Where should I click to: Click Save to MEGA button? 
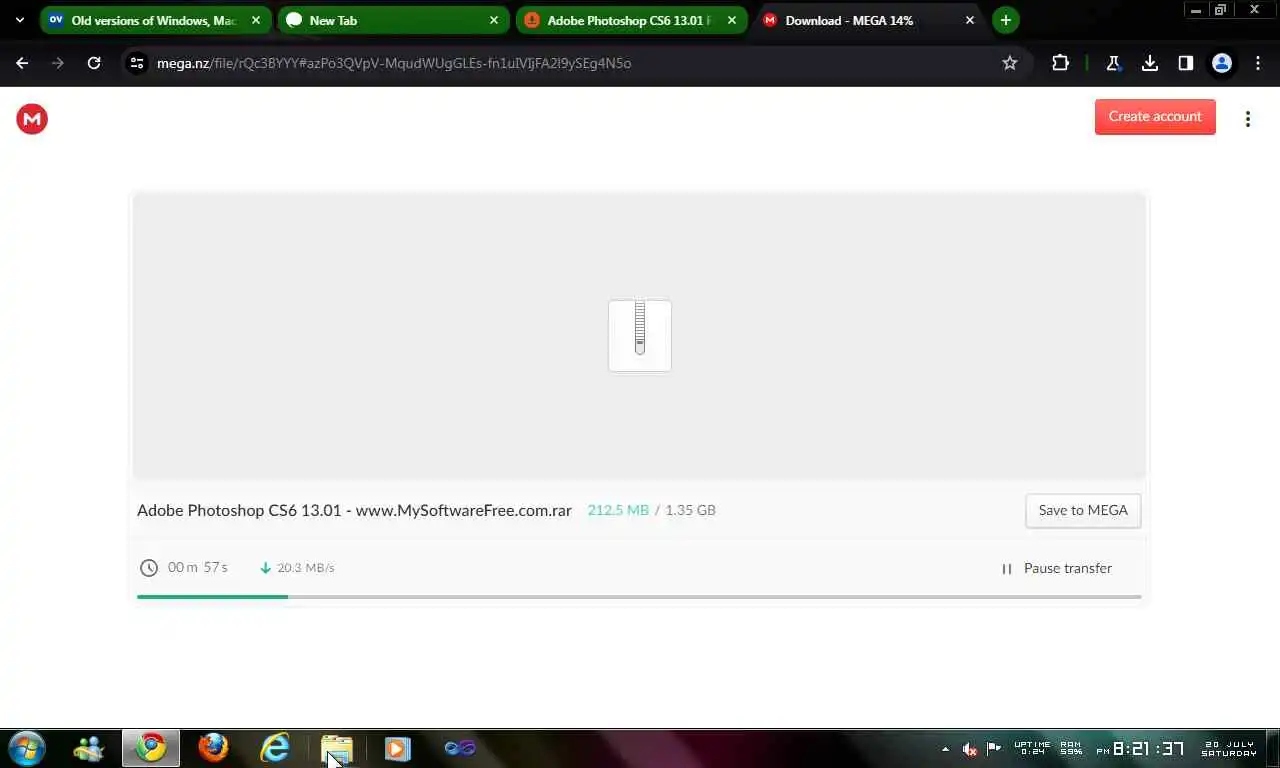(1083, 510)
